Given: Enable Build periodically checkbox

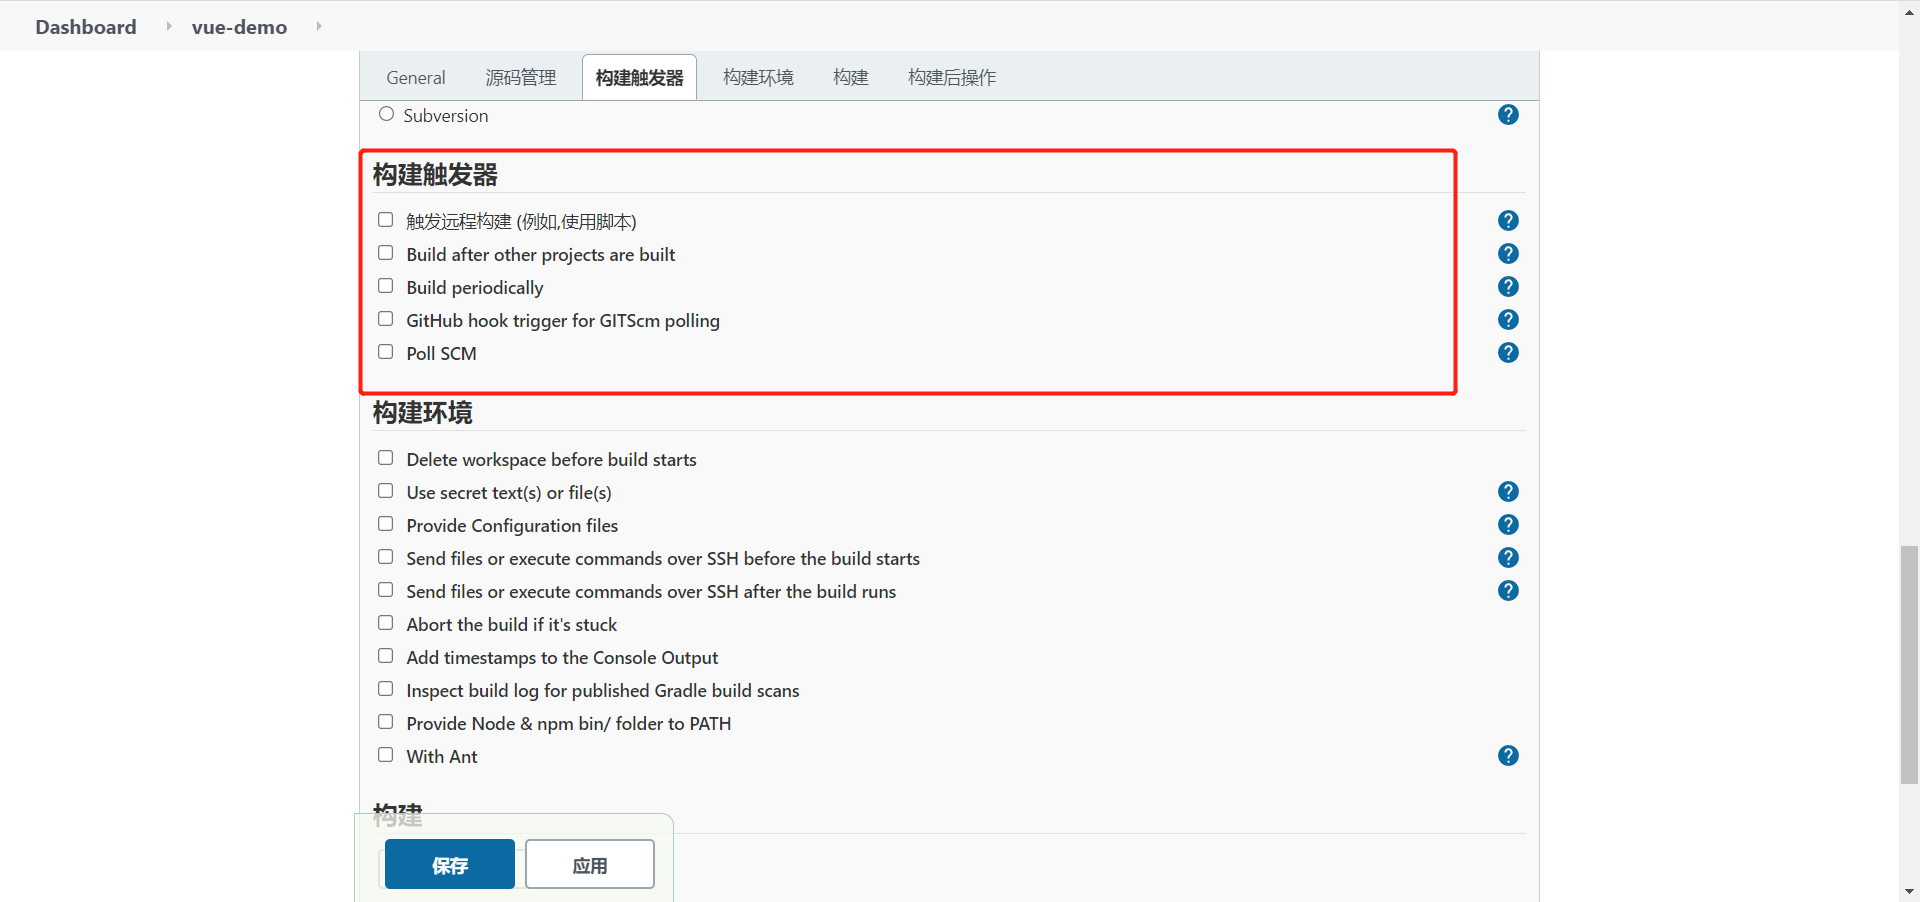Looking at the screenshot, I should tap(385, 286).
